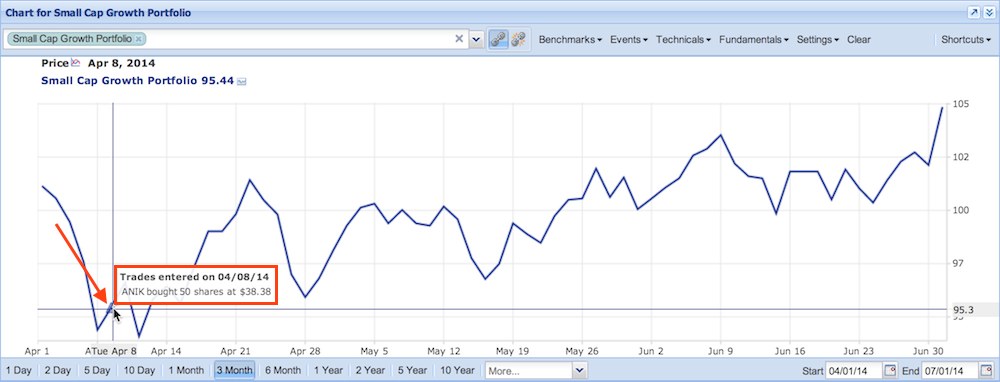1000x382 pixels.
Task: Select the 3 Month range
Action: (x=234, y=370)
